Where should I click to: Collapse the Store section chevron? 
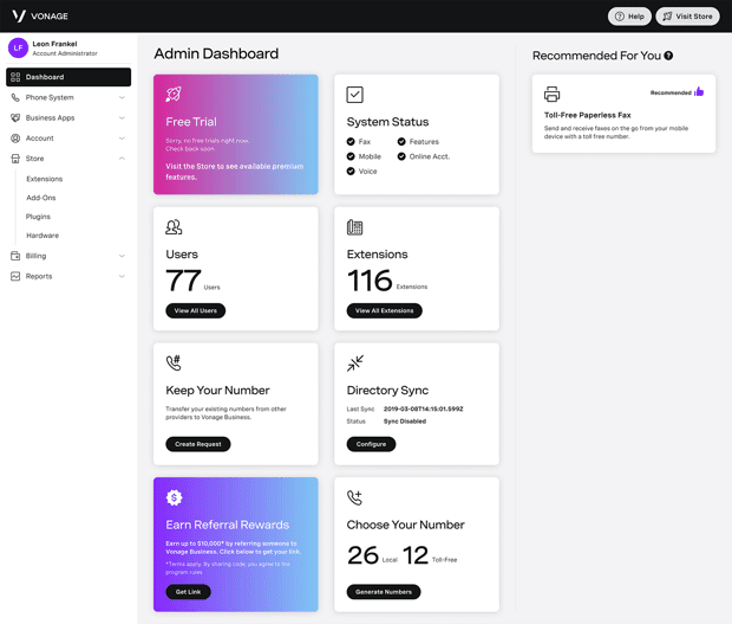122,159
